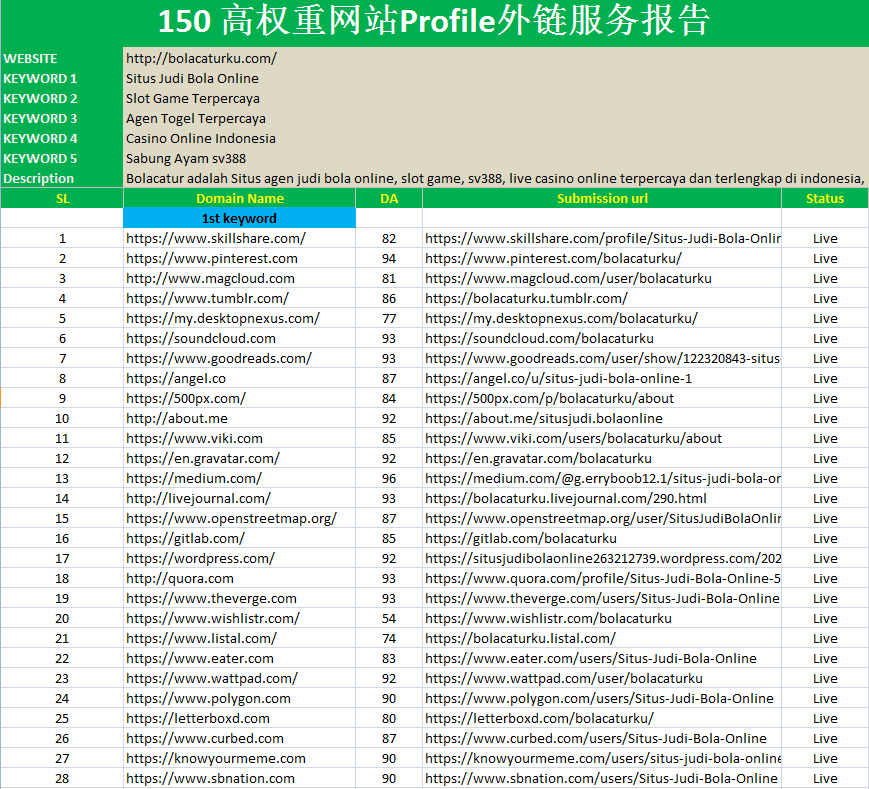Click the website URL http://bolacaturku.com/
Image resolution: width=869 pixels, height=789 pixels.
point(201,58)
